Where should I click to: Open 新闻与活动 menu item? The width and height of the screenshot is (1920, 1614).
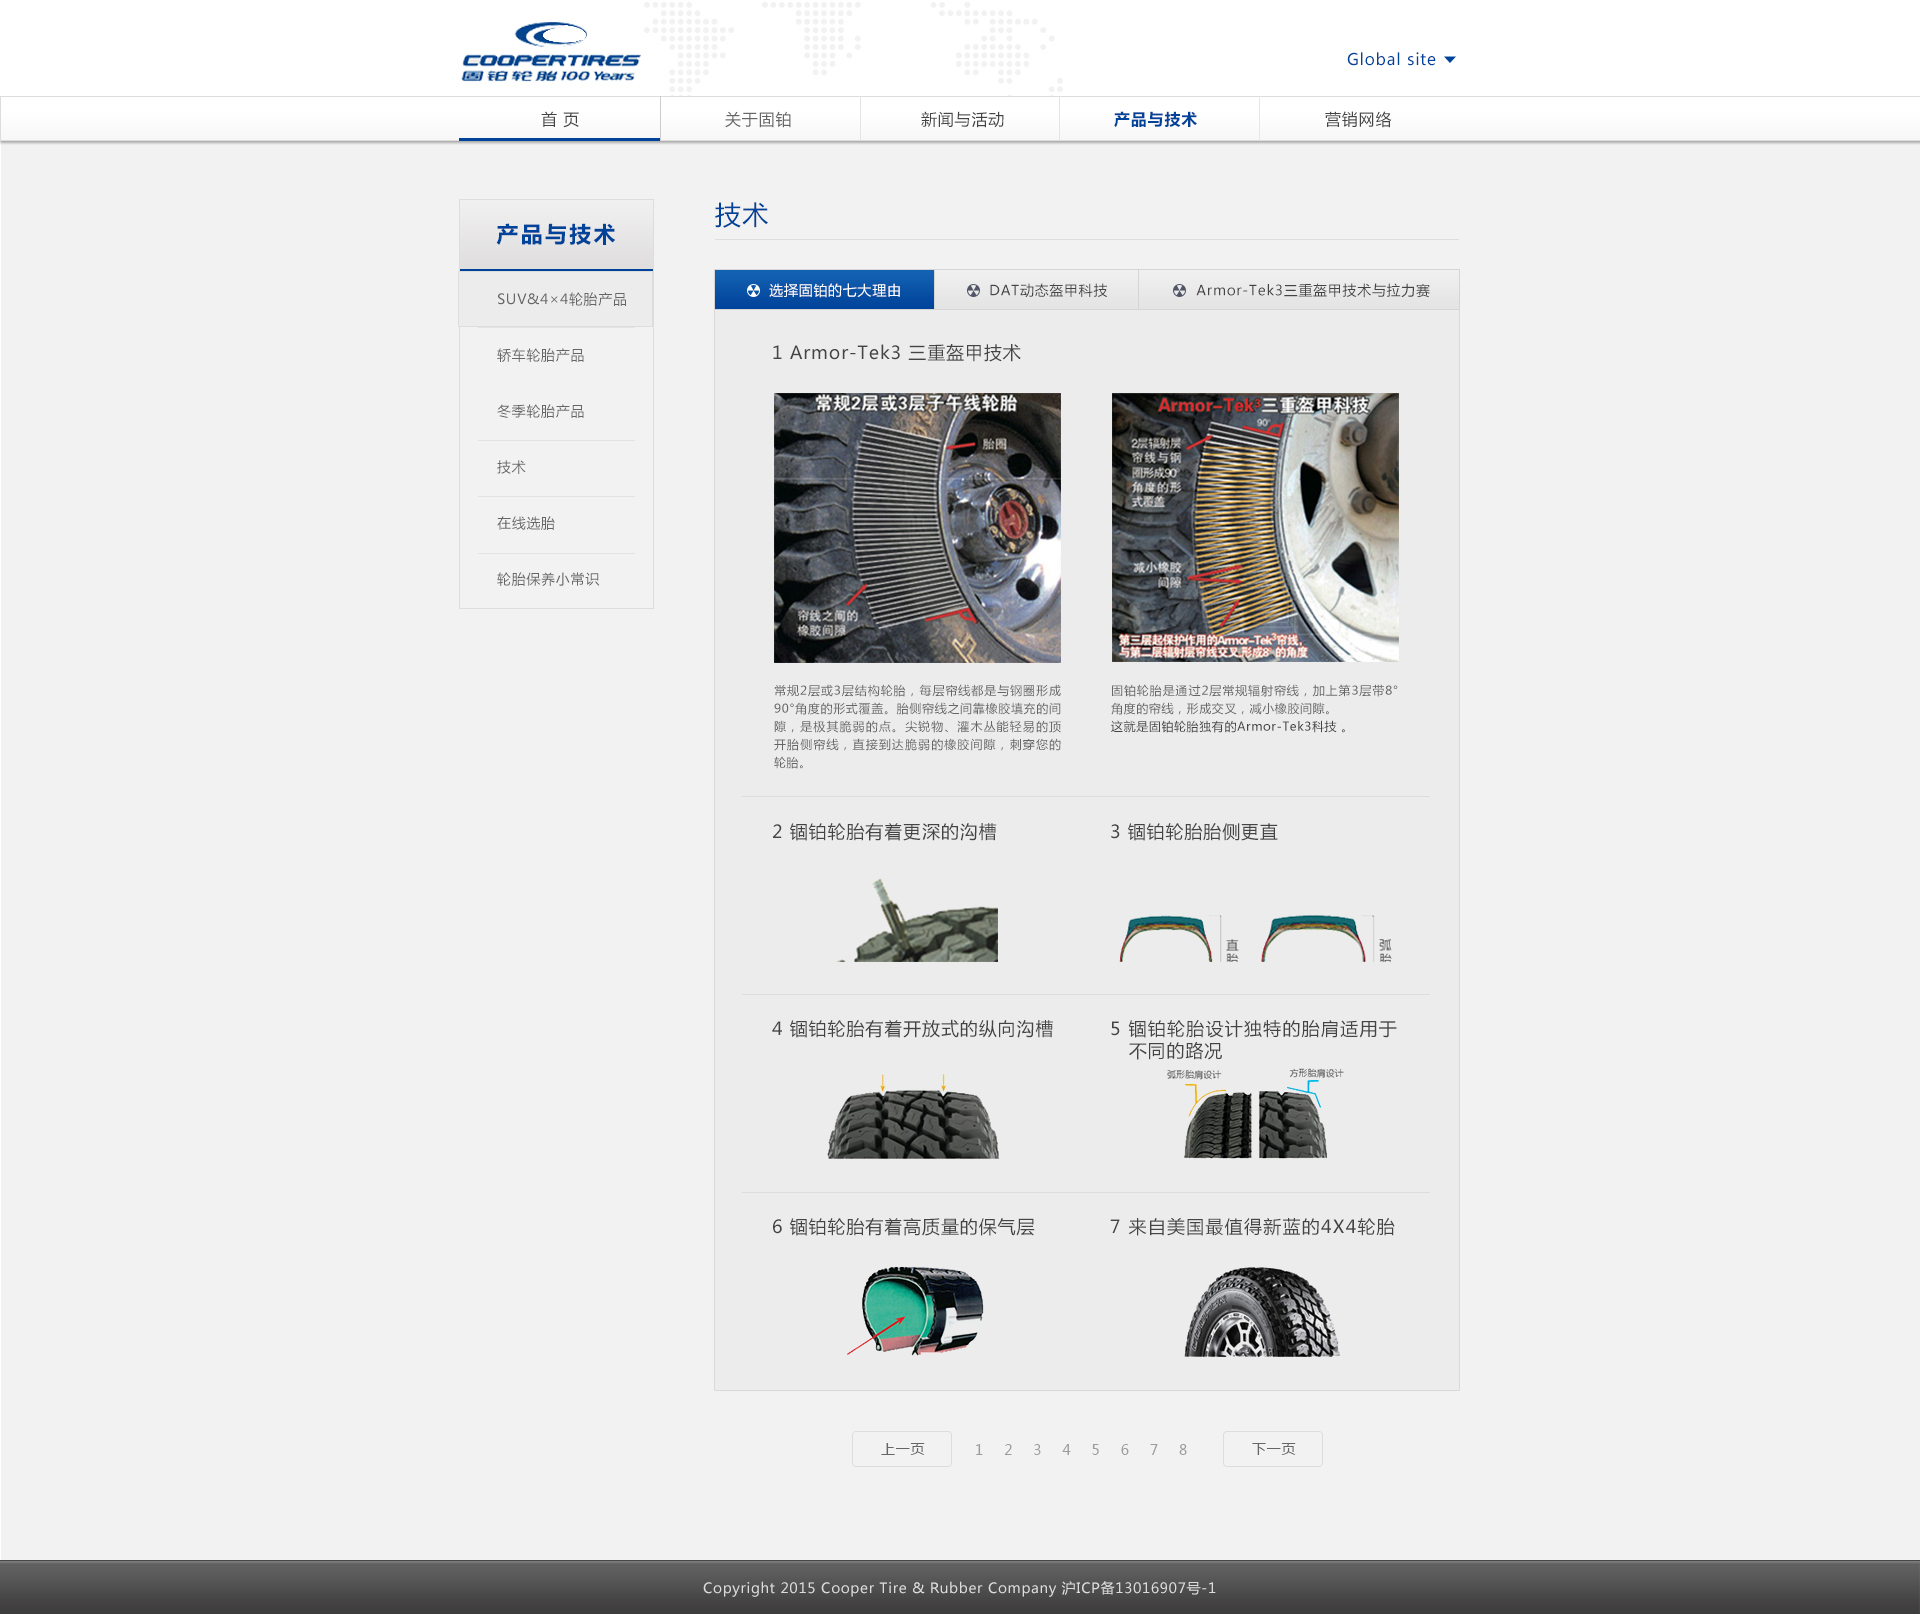pyautogui.click(x=962, y=119)
